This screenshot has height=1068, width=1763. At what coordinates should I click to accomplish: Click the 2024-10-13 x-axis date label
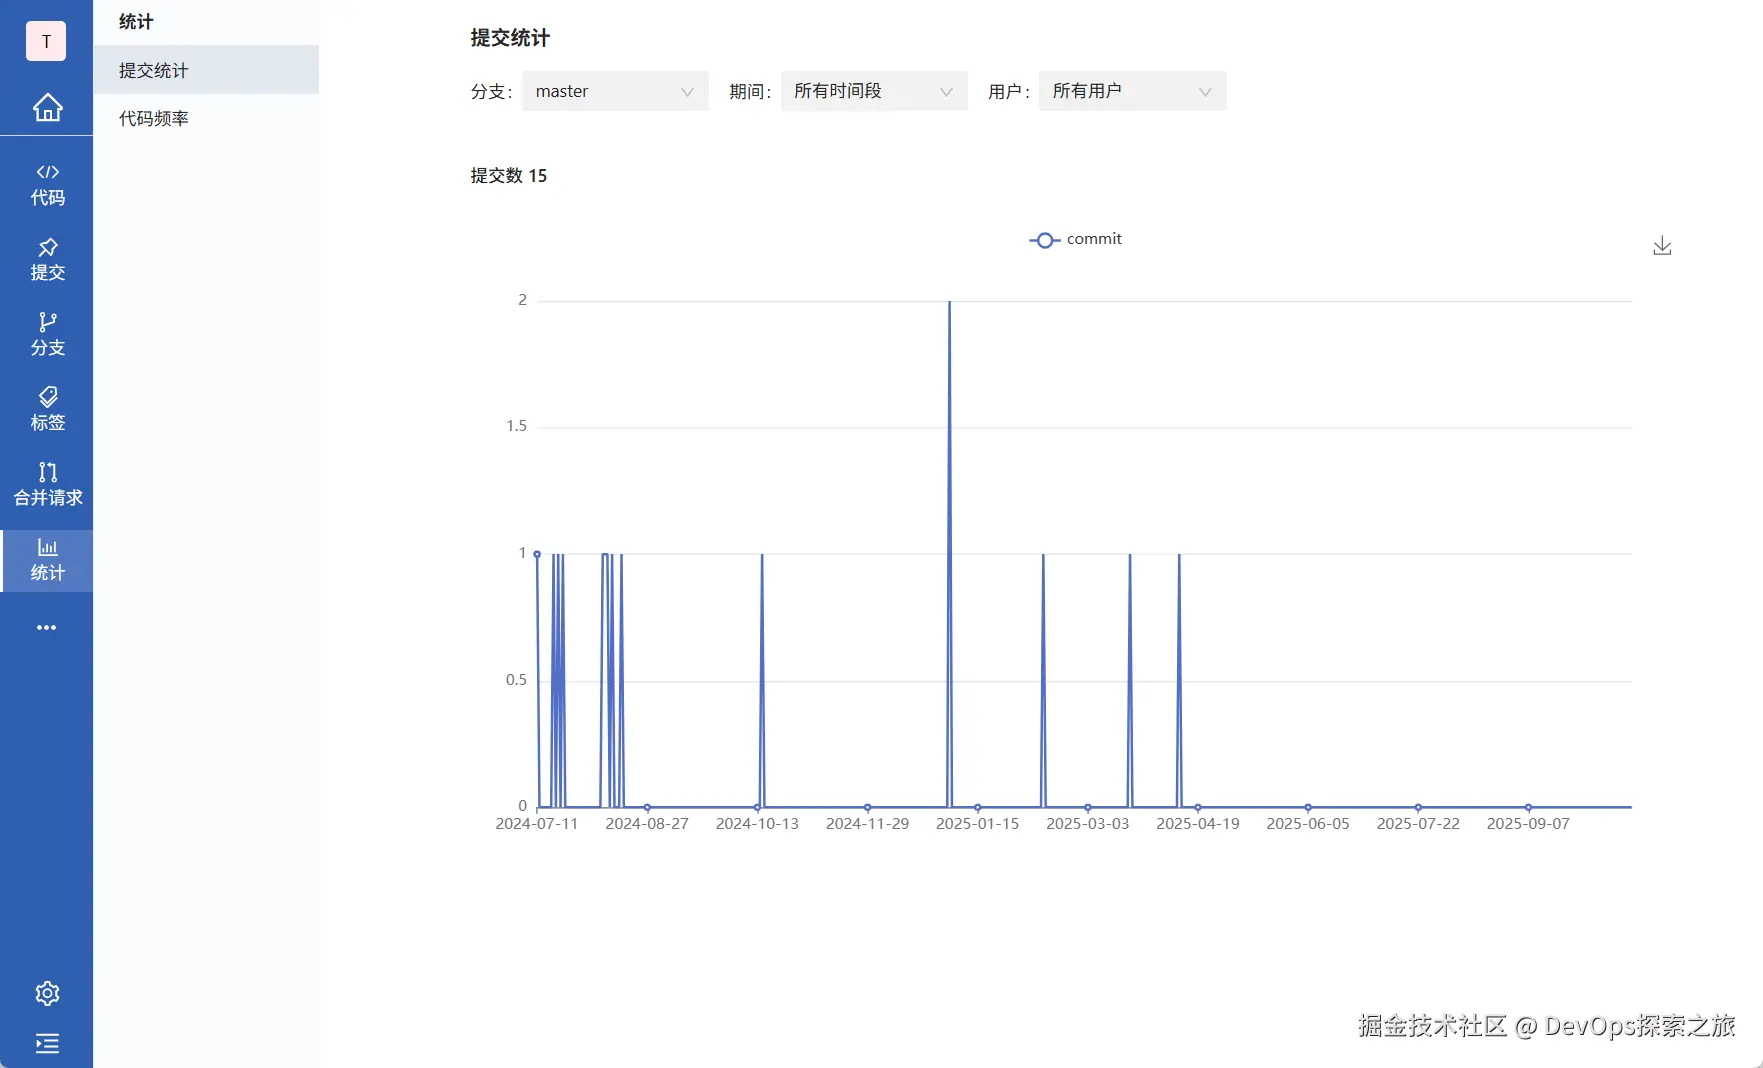click(x=757, y=824)
